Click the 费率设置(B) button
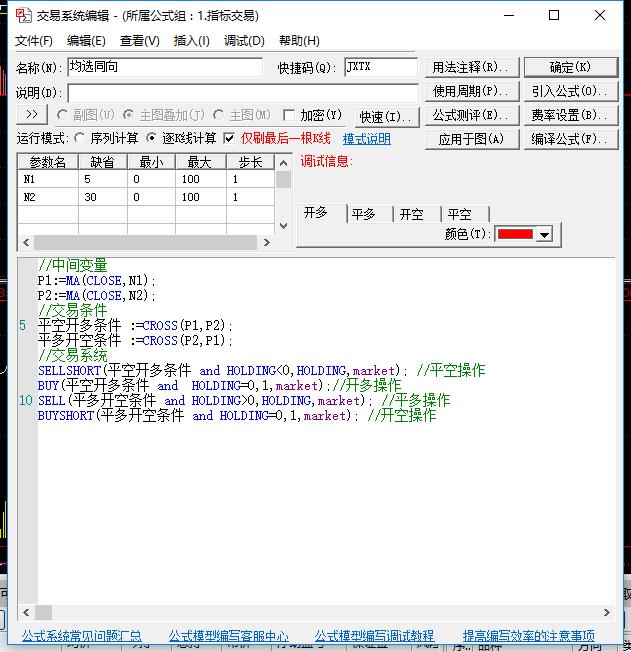 click(571, 115)
